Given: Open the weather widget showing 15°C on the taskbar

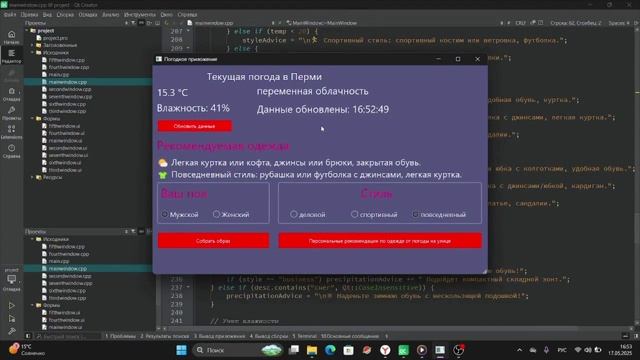Looking at the screenshot, I should tap(28, 350).
